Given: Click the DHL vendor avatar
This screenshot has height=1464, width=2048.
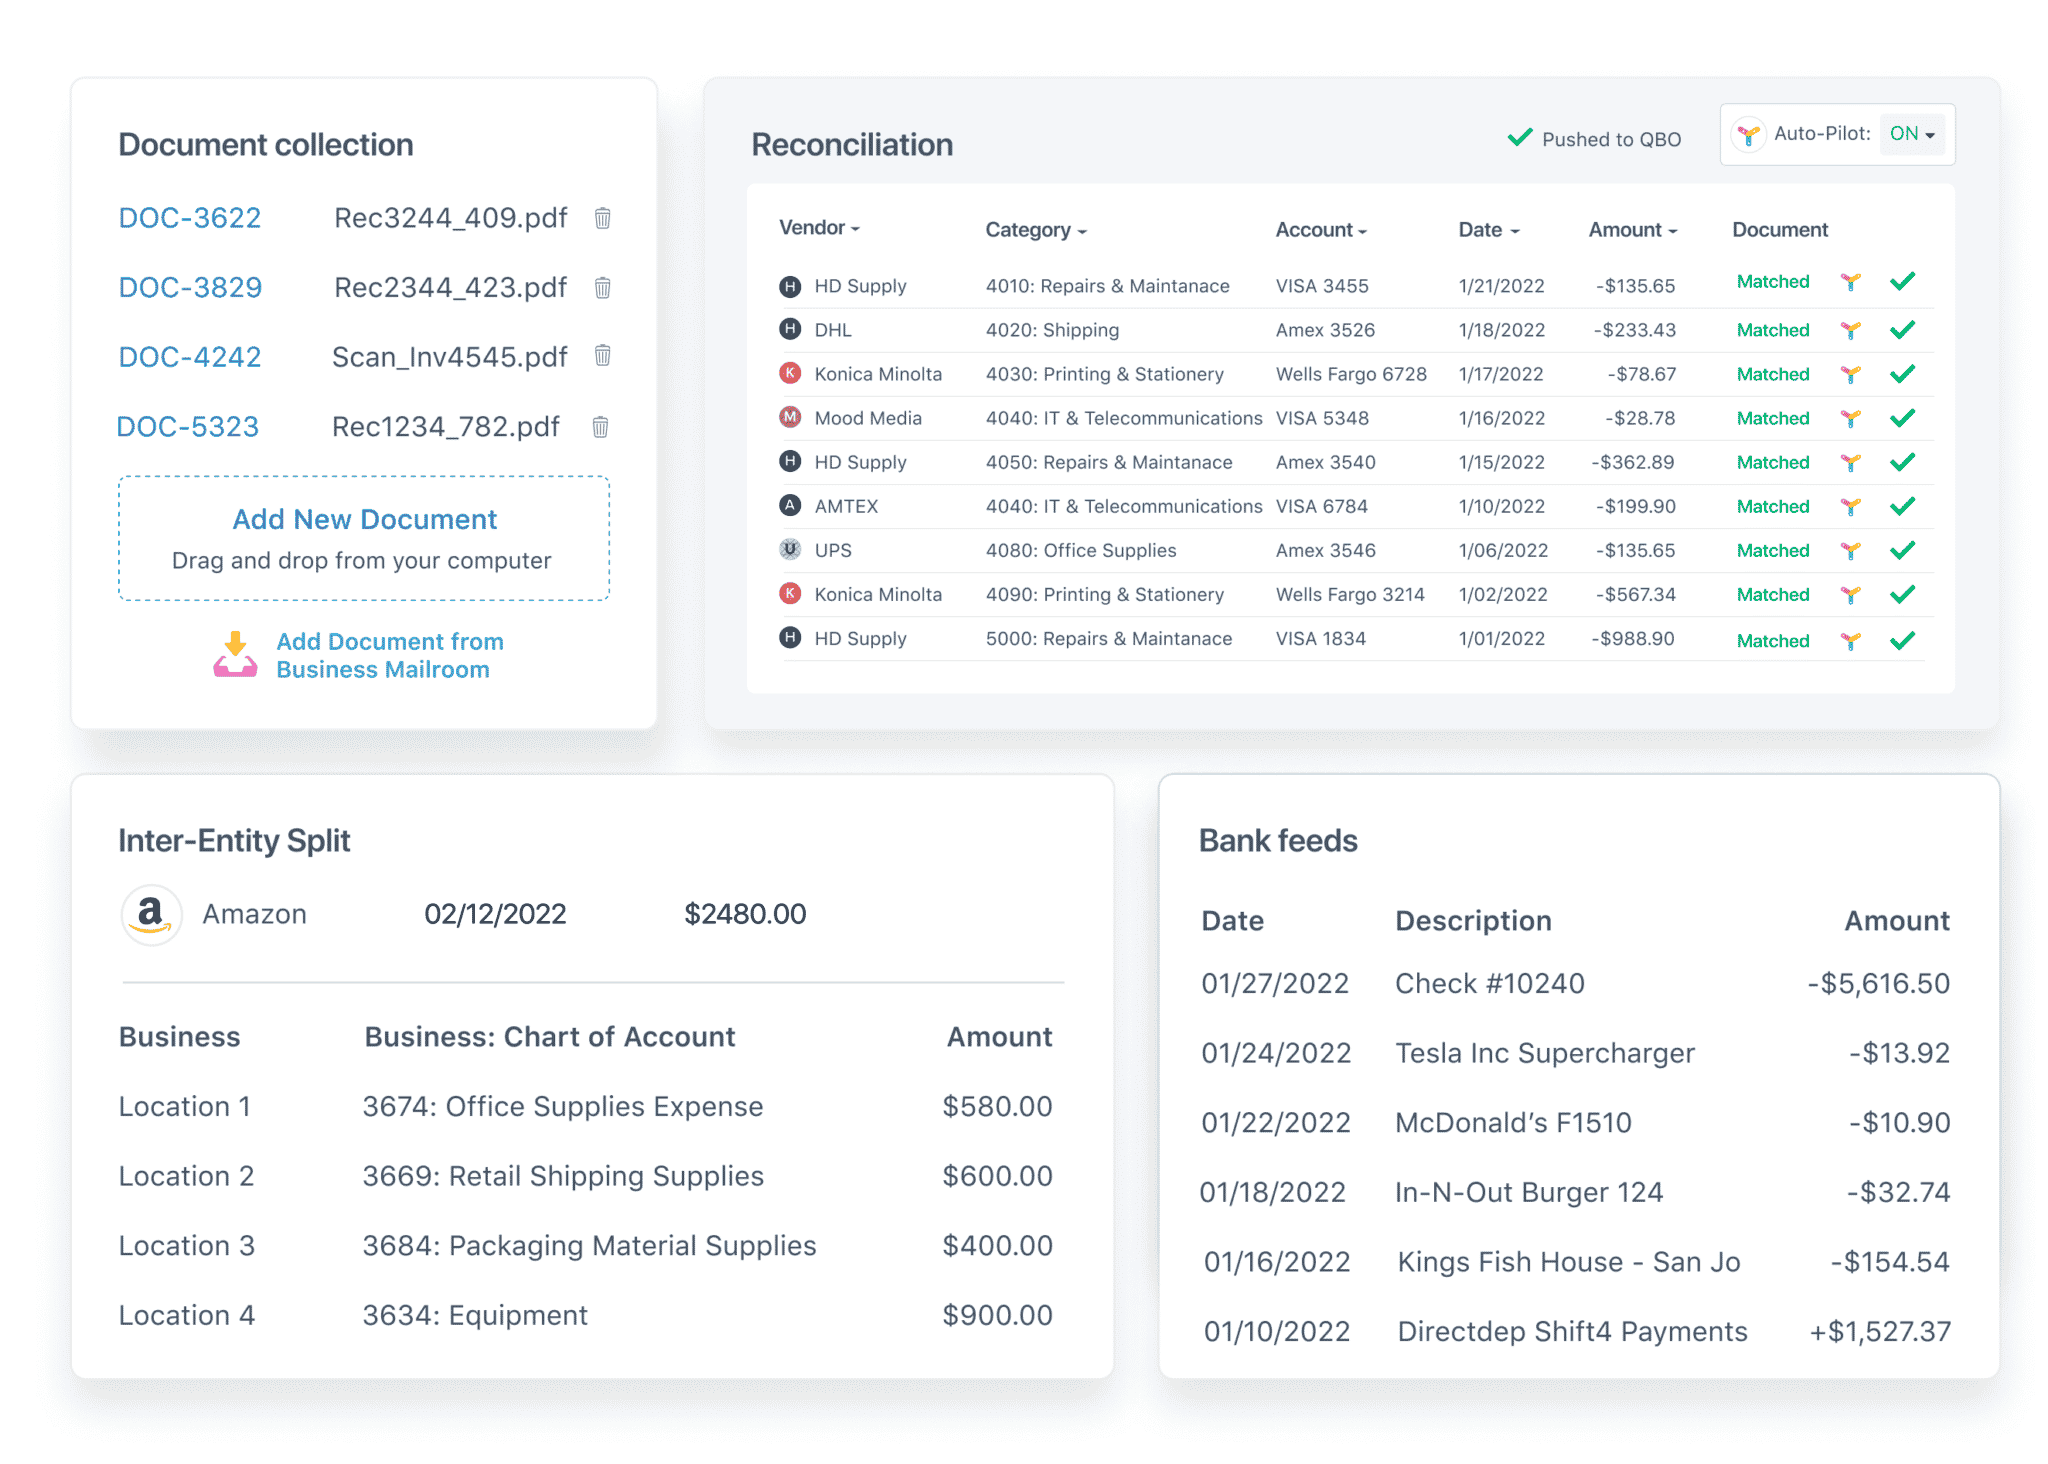Looking at the screenshot, I should point(790,329).
